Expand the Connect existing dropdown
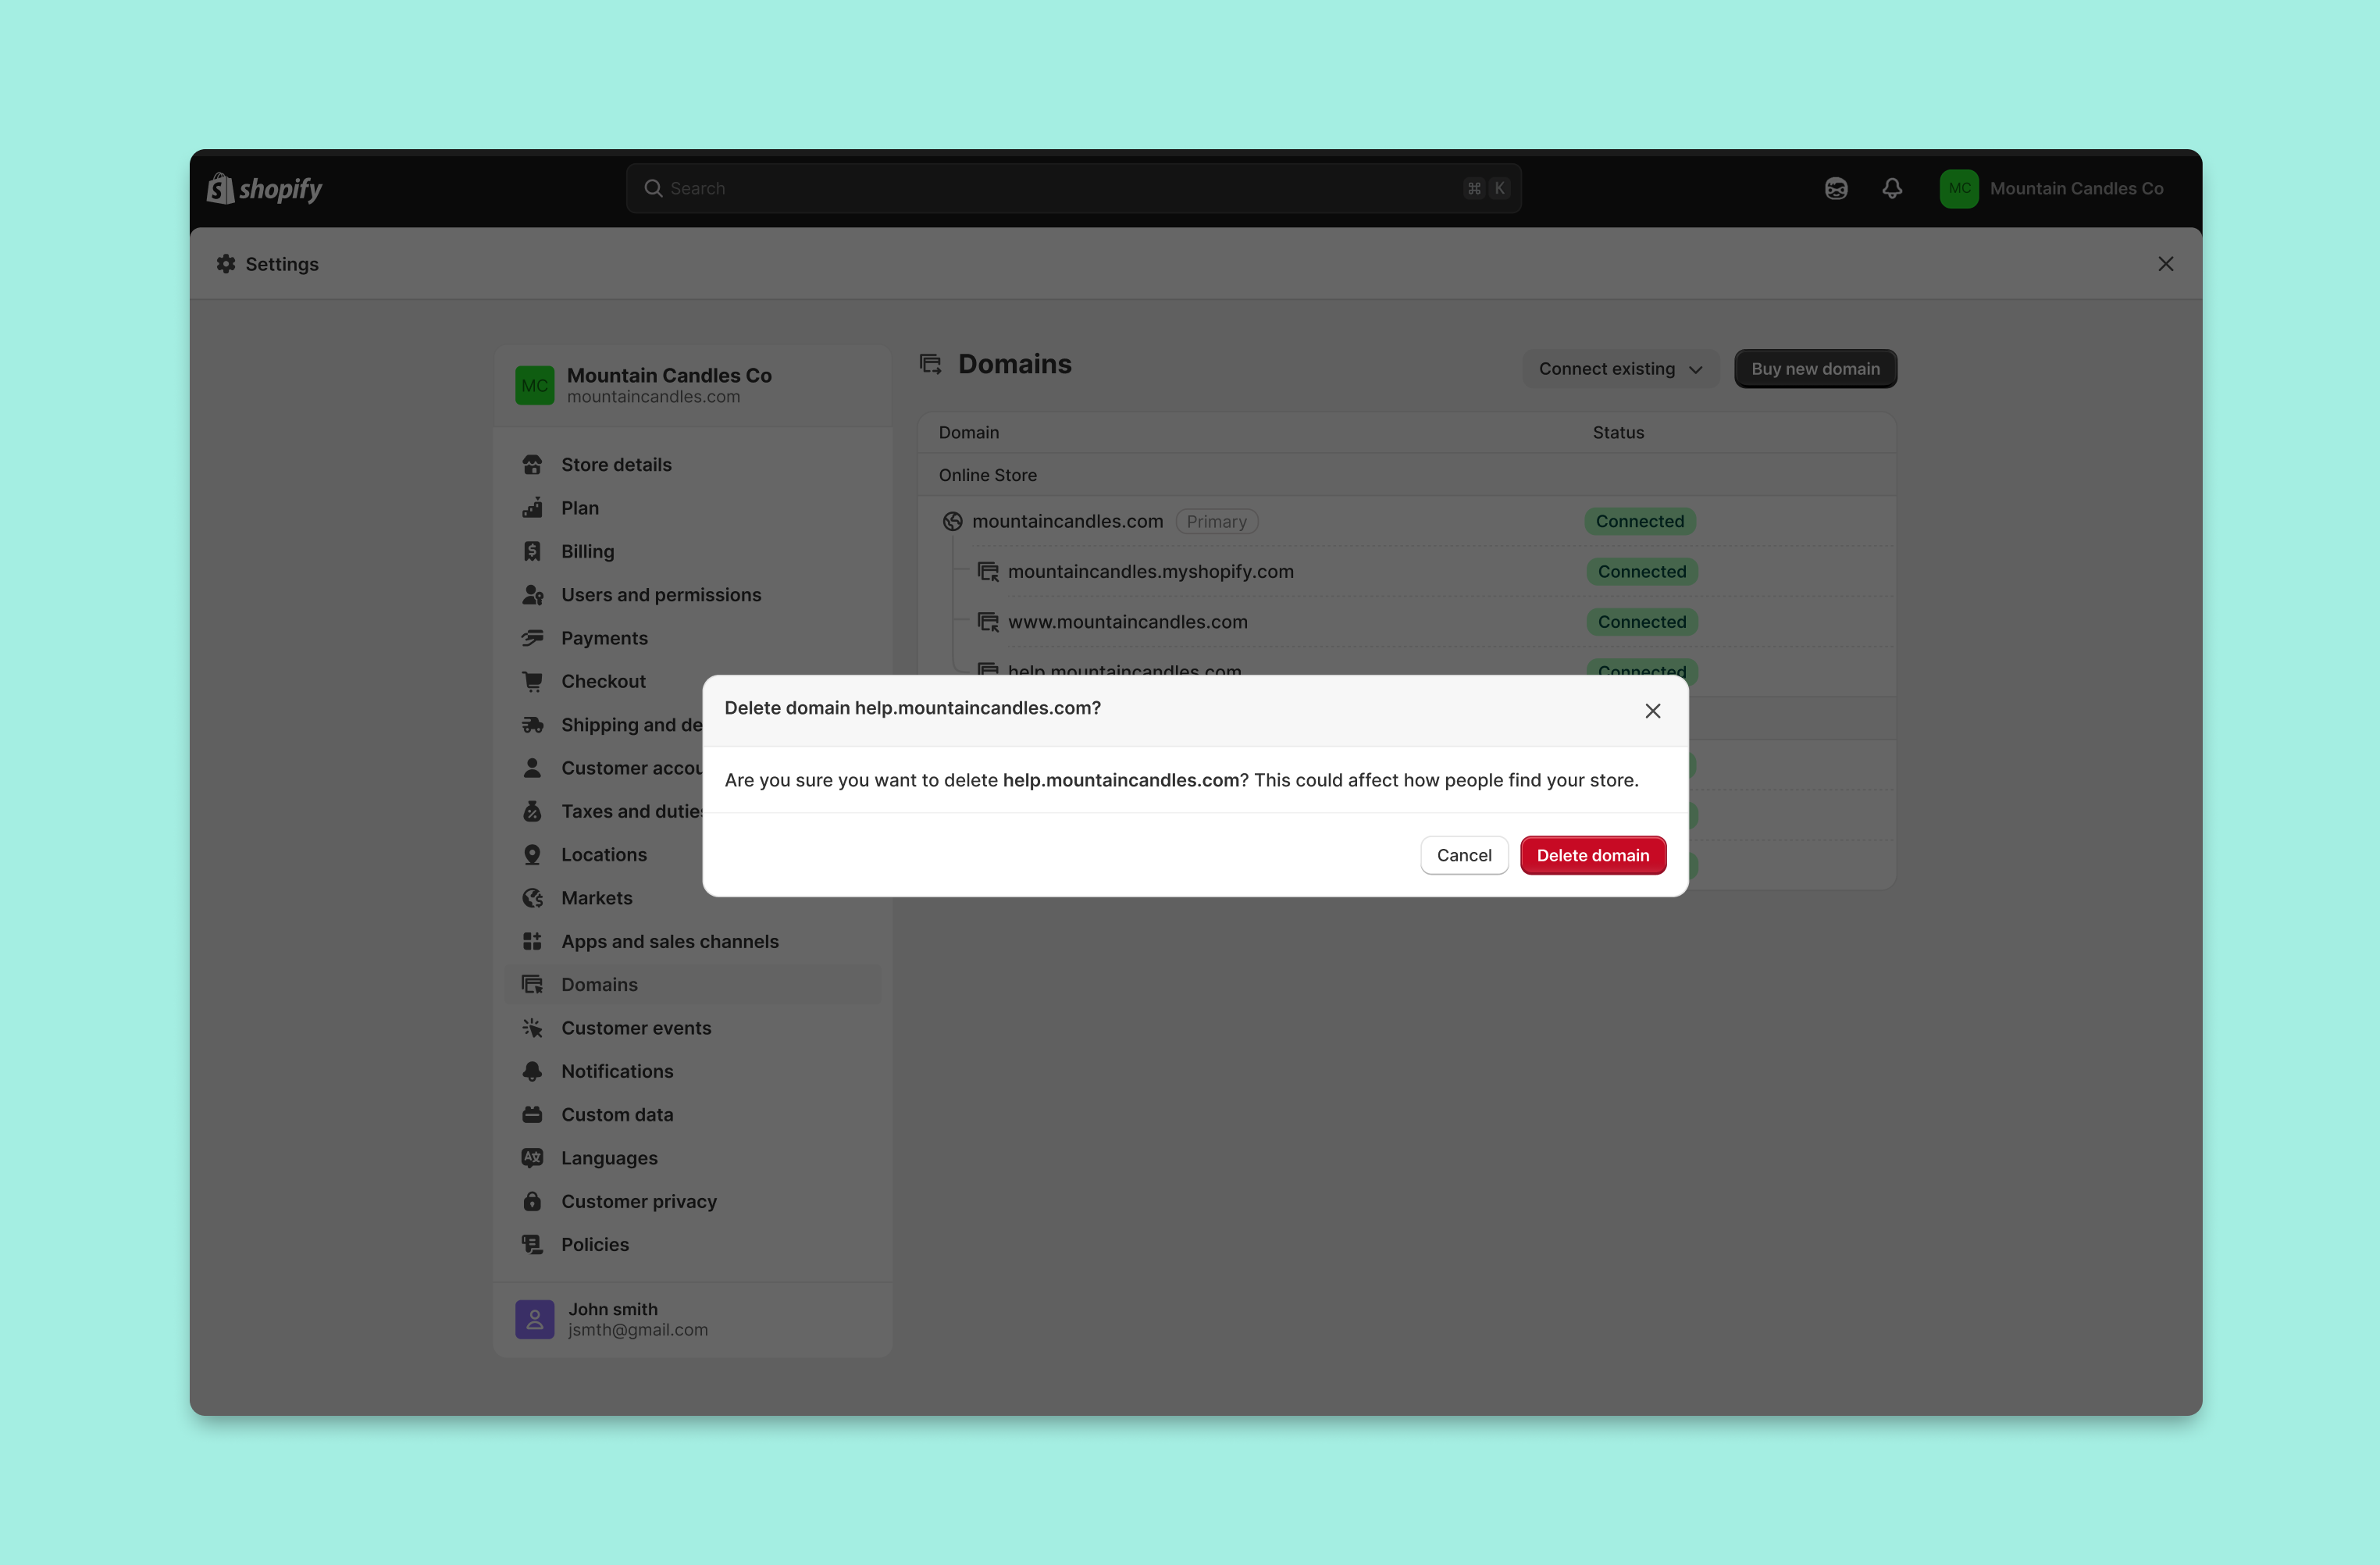The image size is (2380, 1565). click(1620, 368)
